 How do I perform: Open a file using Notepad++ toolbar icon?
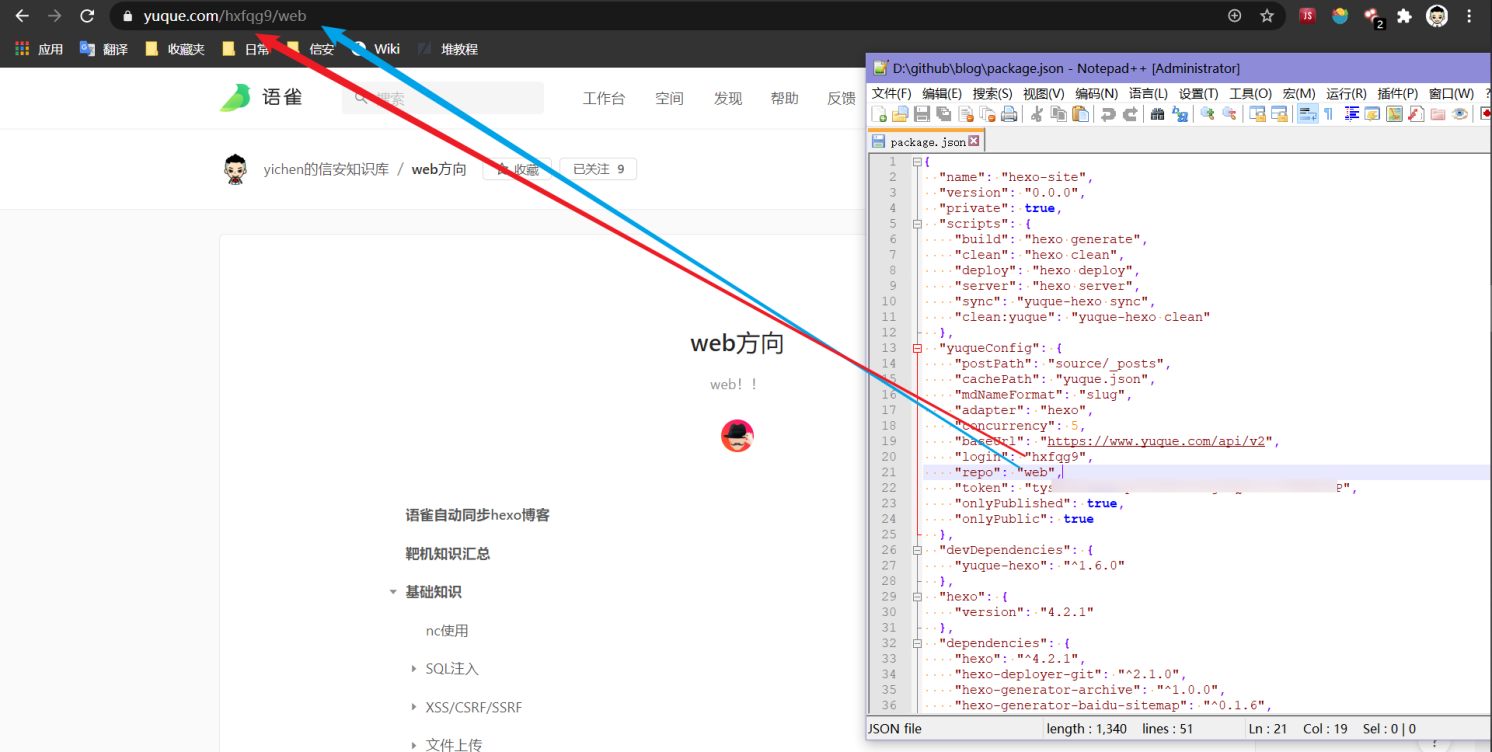click(900, 114)
